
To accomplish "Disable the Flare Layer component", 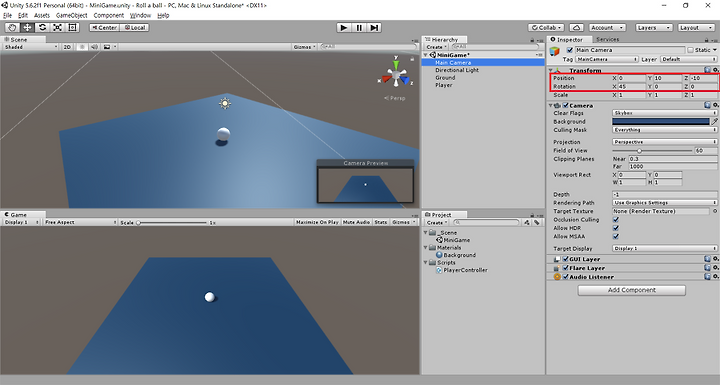I will point(566,268).
